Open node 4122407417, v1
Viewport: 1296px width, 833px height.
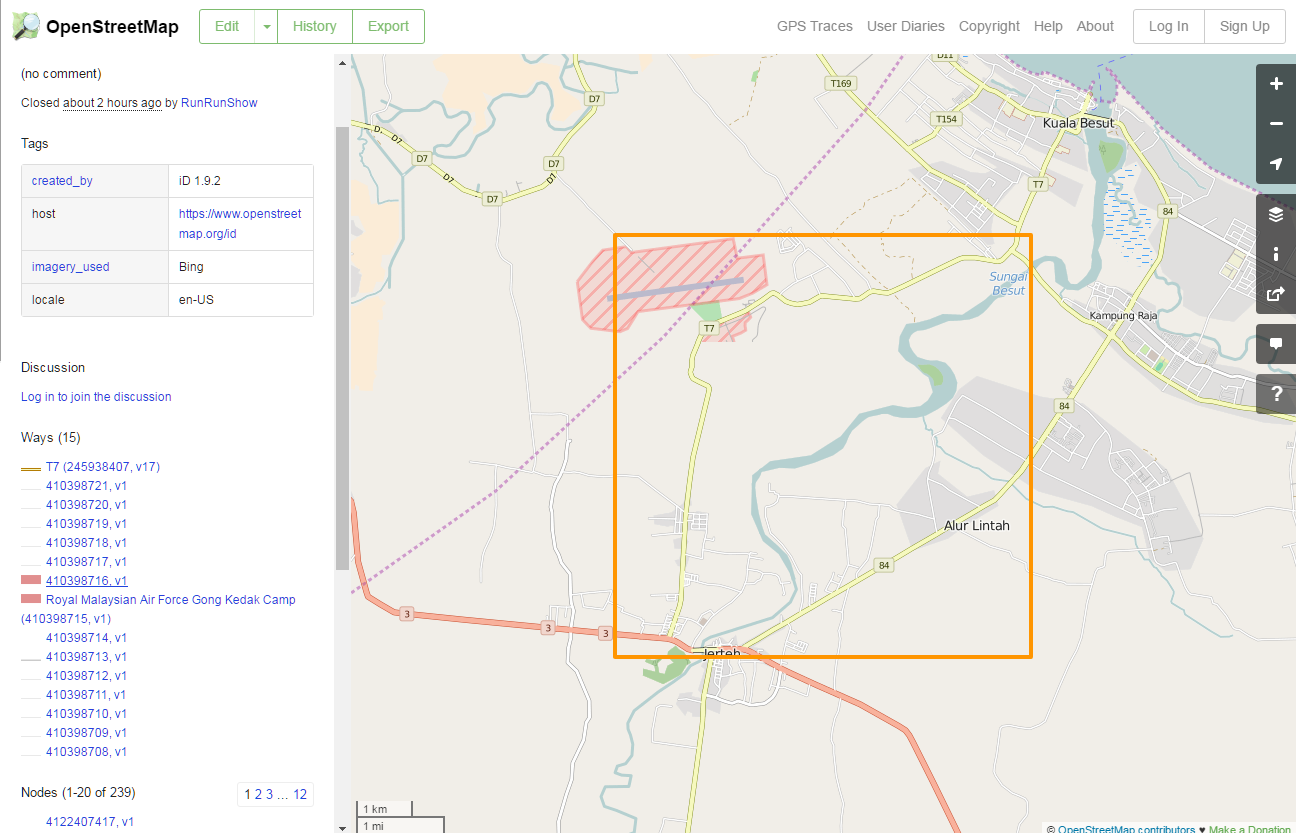90,822
